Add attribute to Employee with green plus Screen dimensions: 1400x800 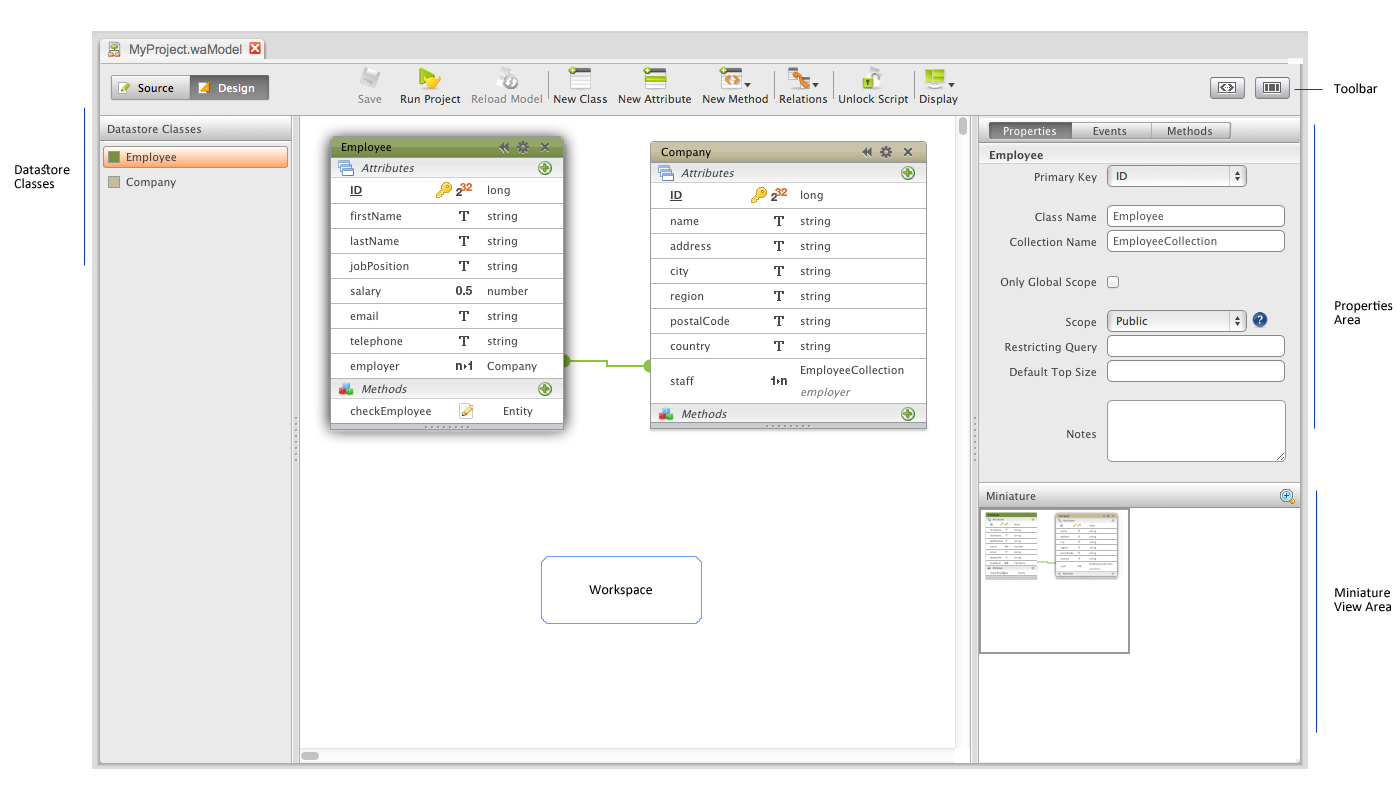pyautogui.click(x=545, y=168)
